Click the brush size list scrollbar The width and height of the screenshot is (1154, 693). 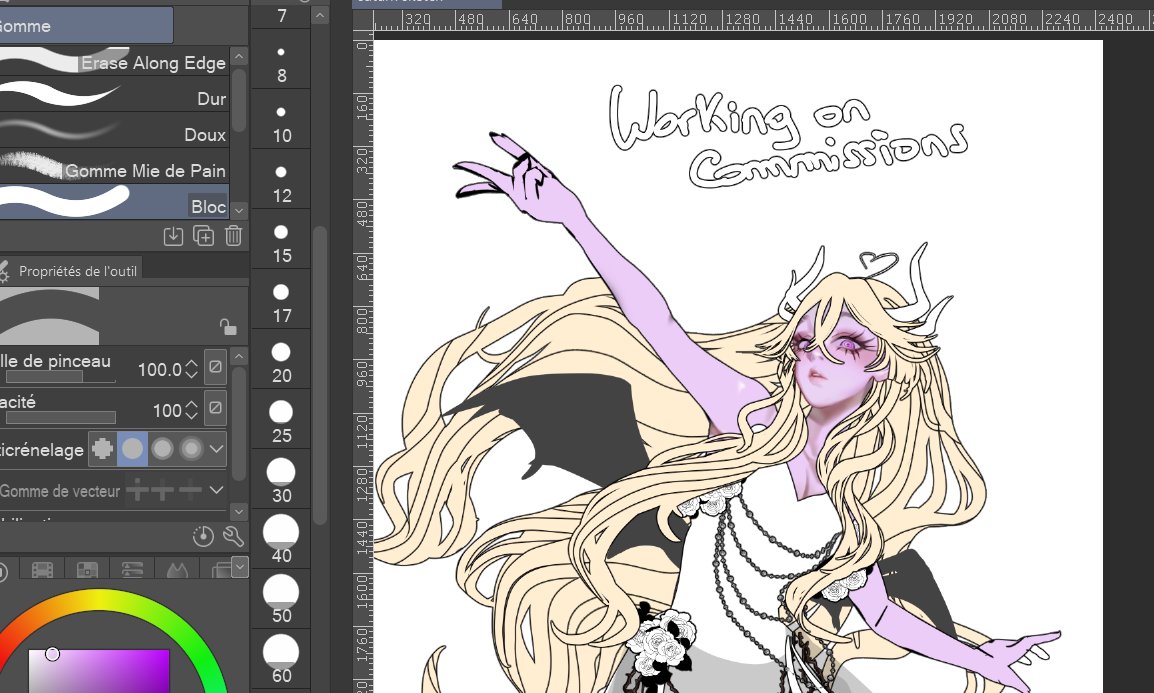(319, 375)
